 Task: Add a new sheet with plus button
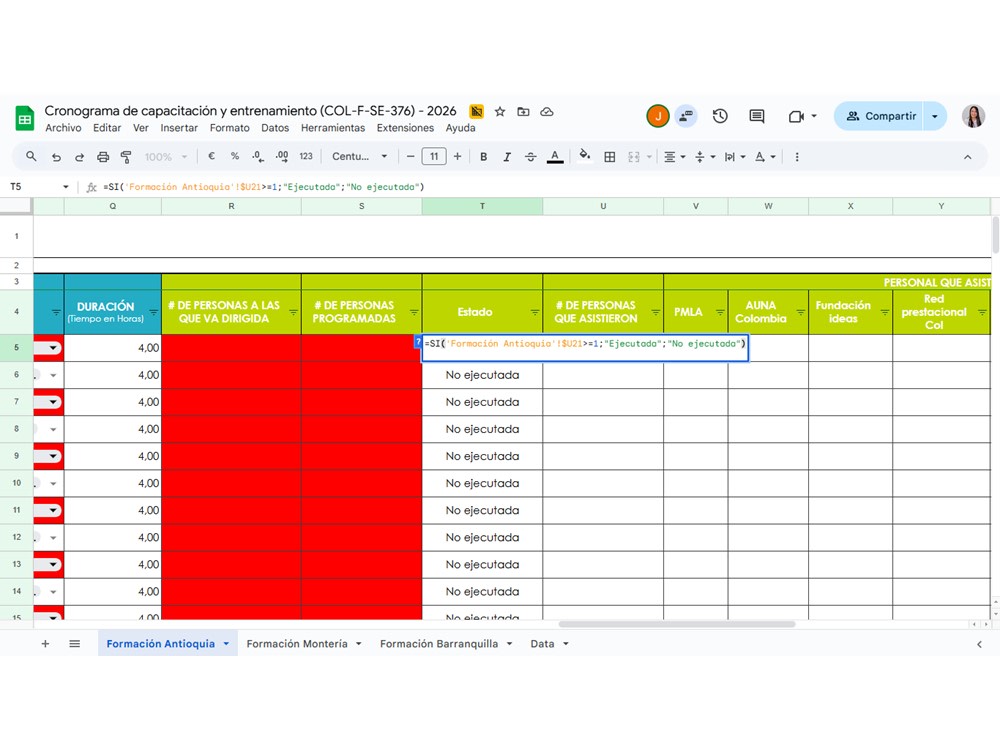45,643
